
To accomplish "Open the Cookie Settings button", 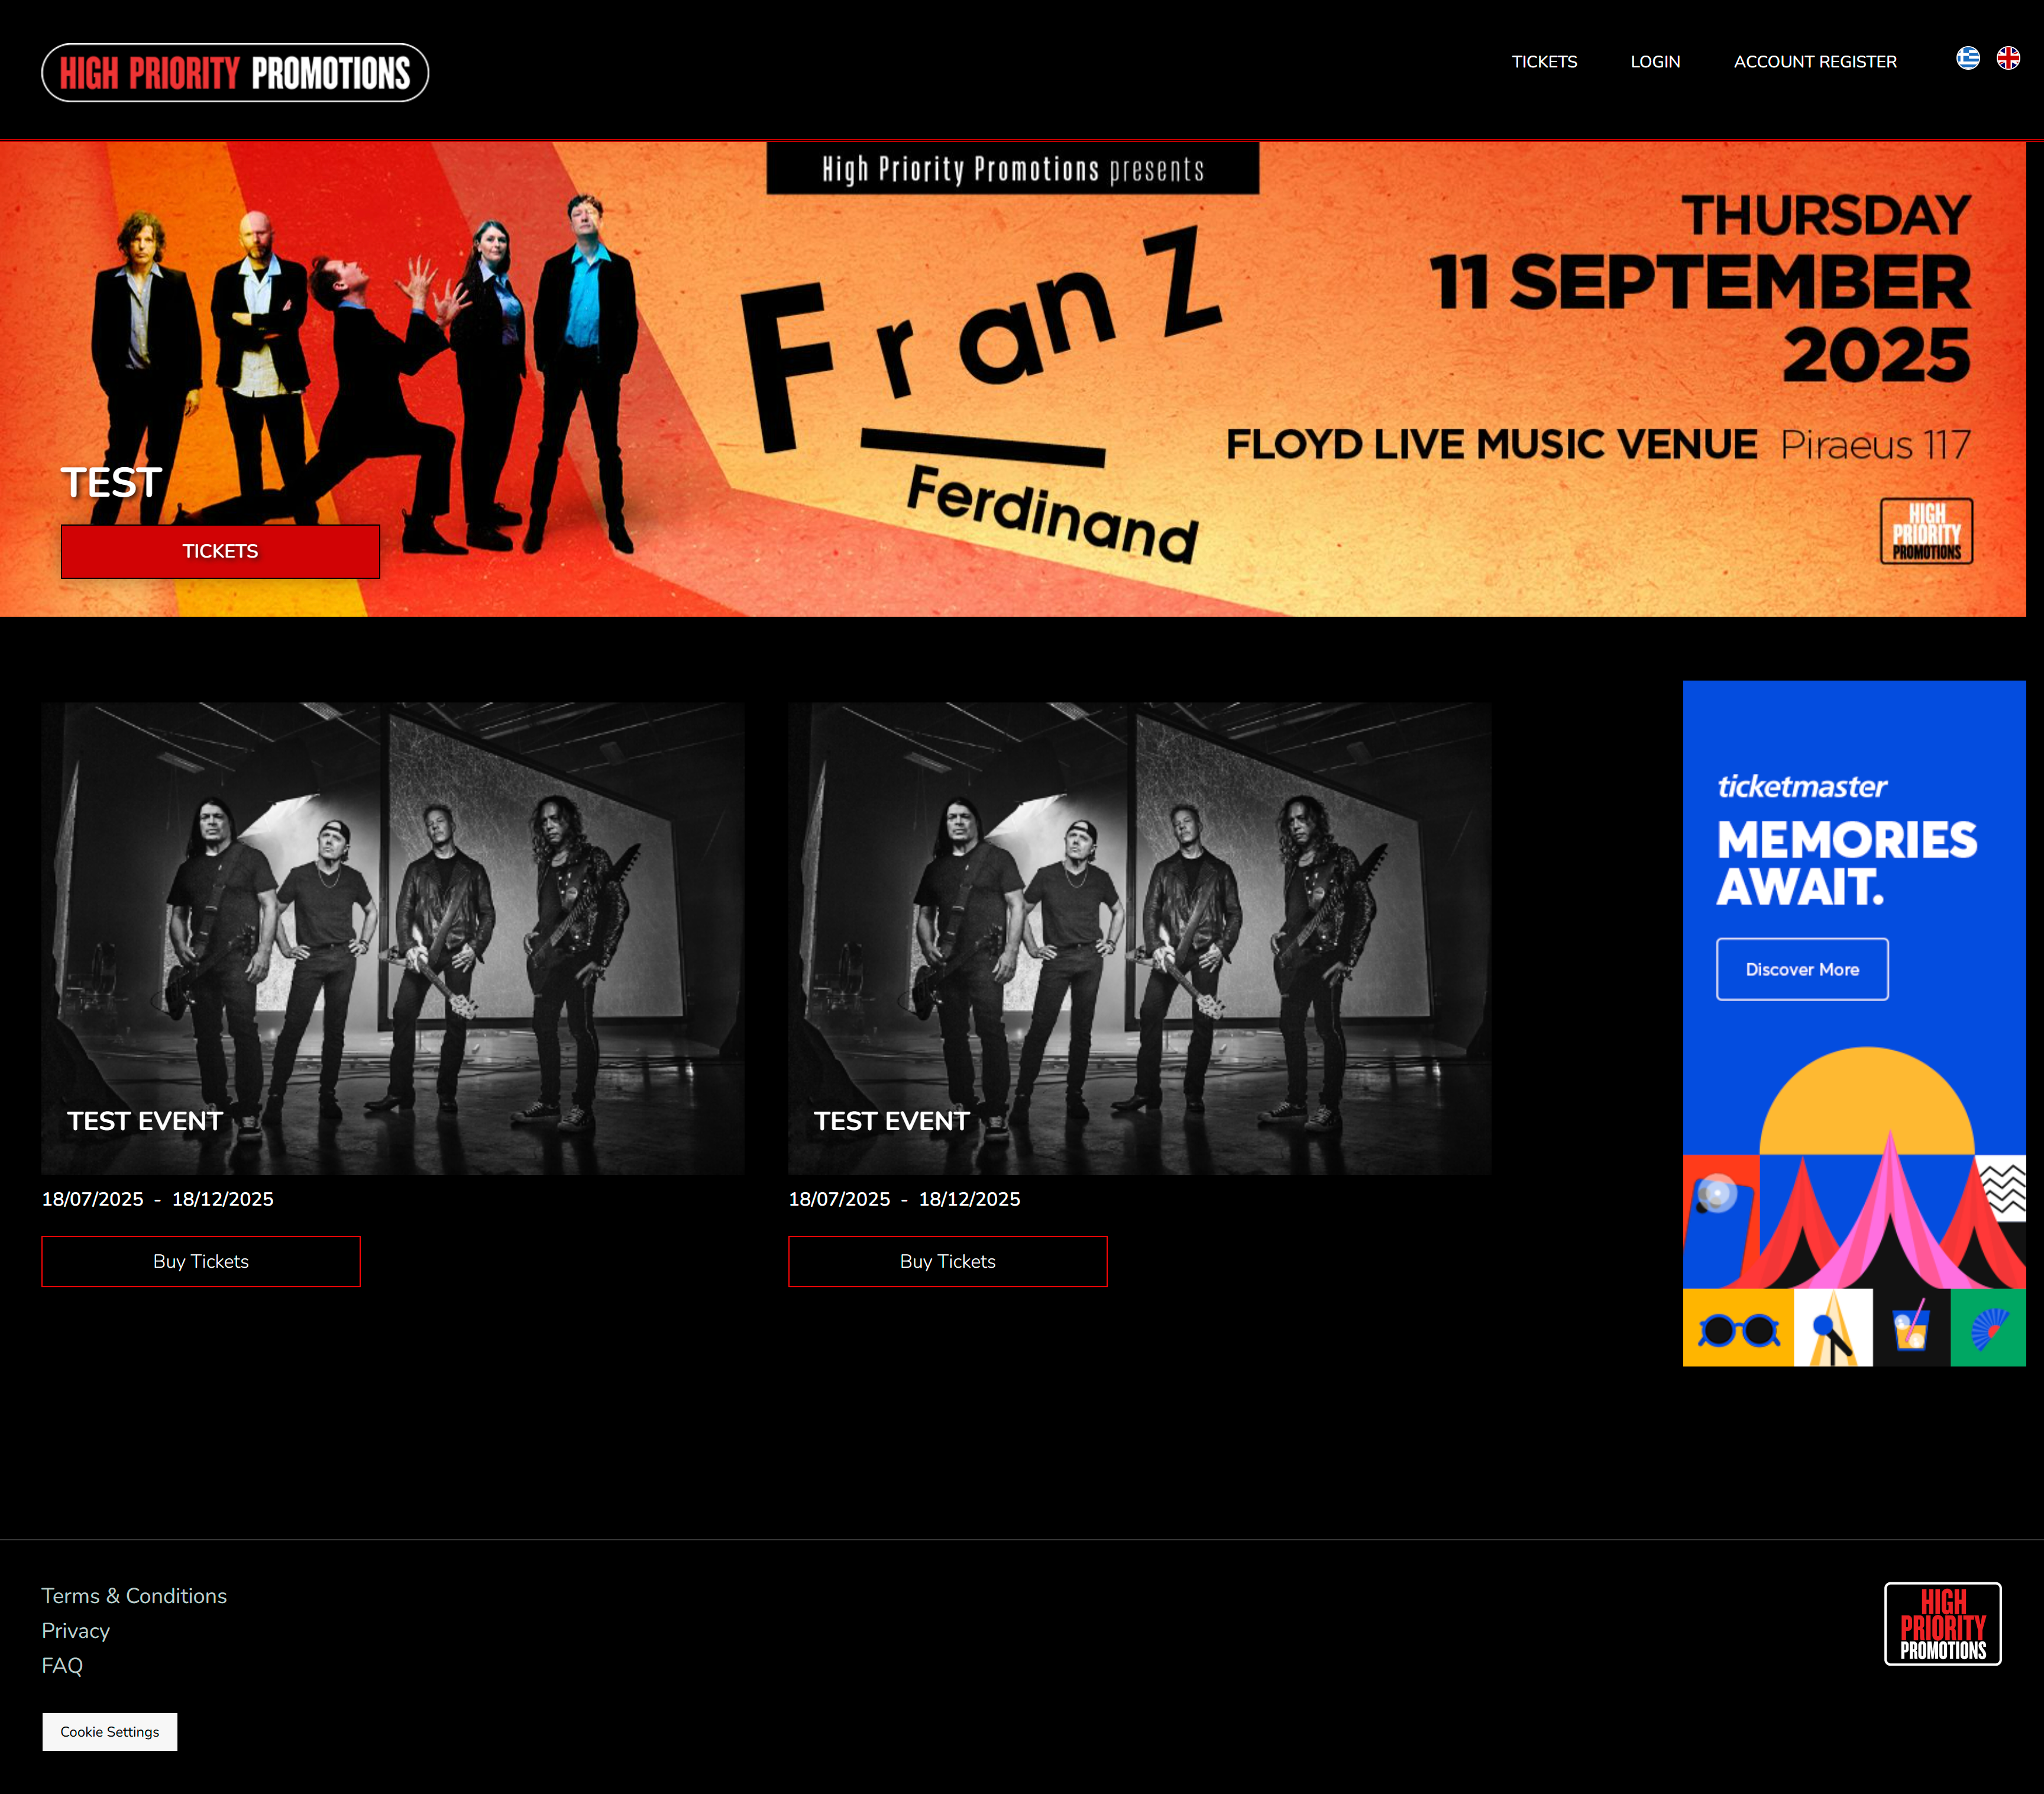I will click(110, 1732).
